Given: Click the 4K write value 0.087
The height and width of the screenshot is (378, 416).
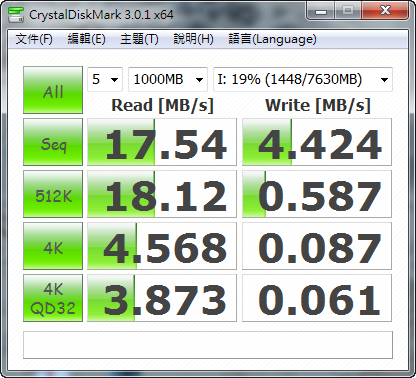Looking at the screenshot, I should click(x=317, y=246).
